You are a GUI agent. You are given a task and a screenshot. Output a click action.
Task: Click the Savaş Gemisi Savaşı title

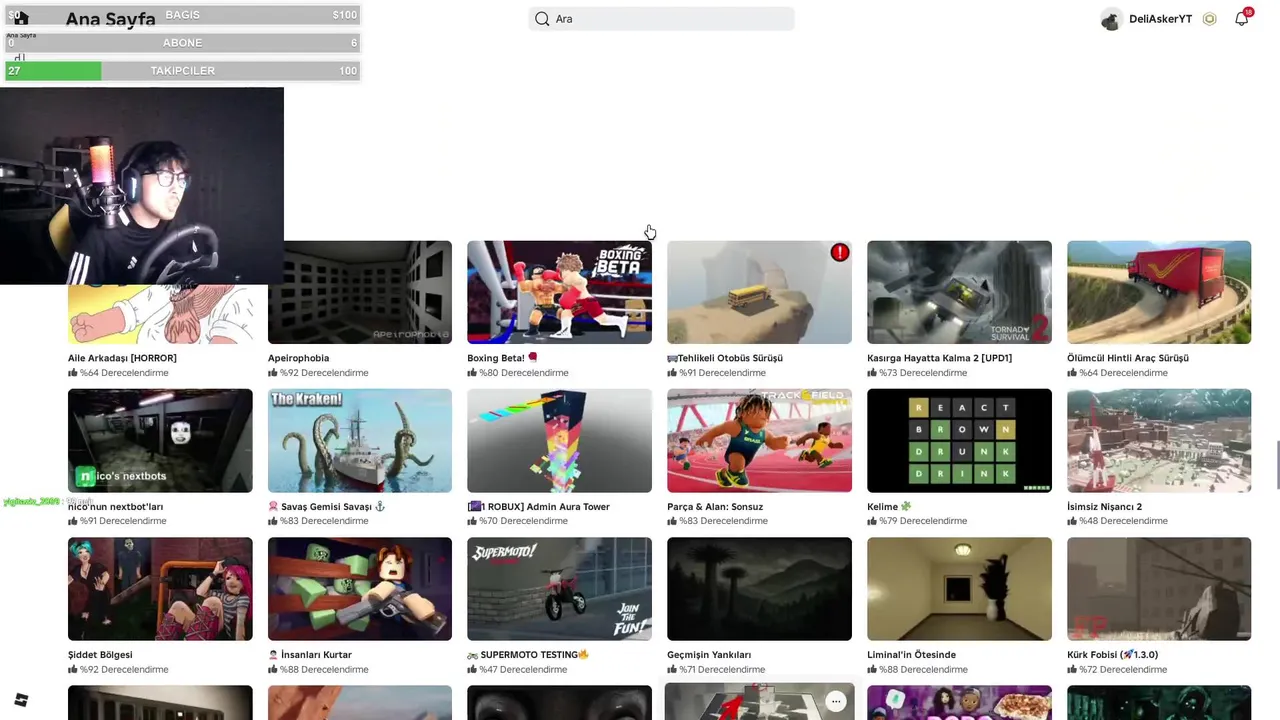click(x=326, y=507)
